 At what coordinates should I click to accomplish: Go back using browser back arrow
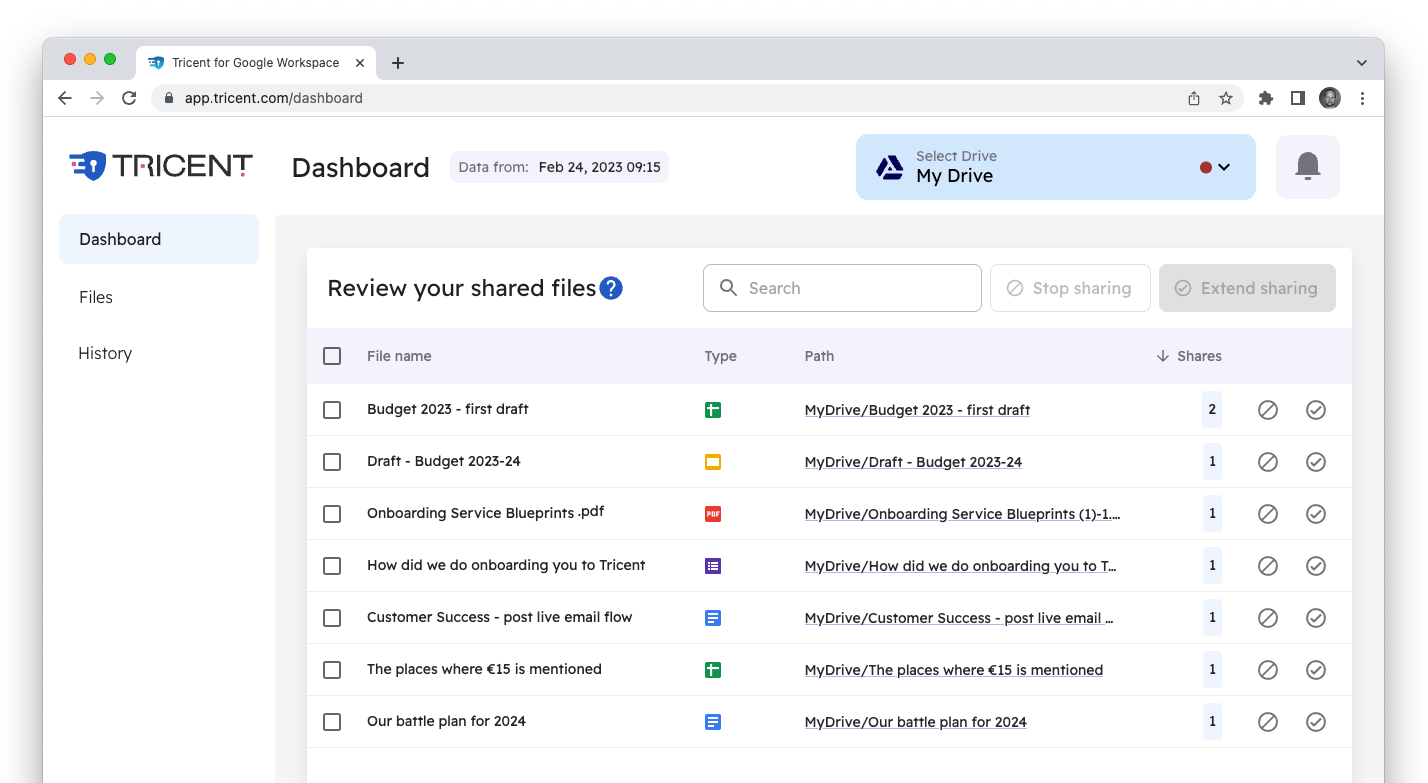coord(65,98)
